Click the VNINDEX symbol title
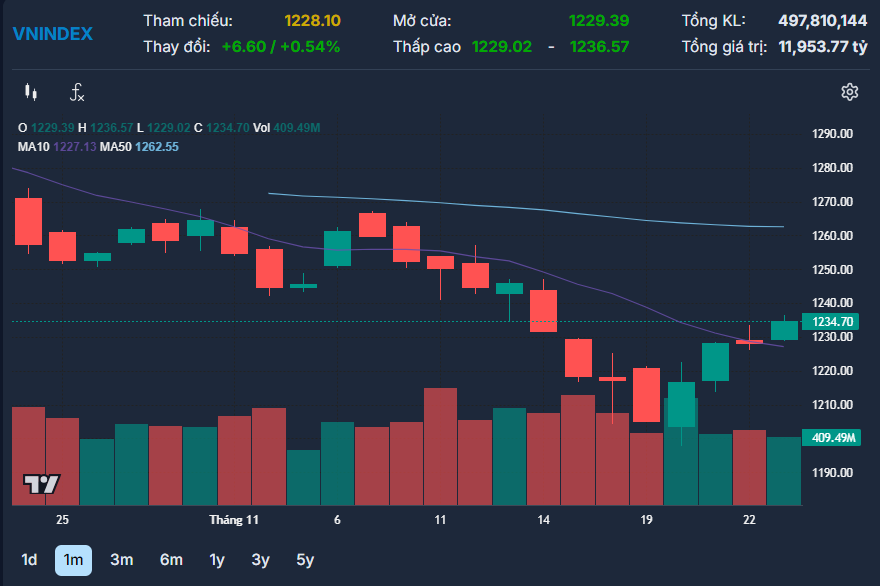Viewport: 880px width, 586px height. click(x=52, y=33)
